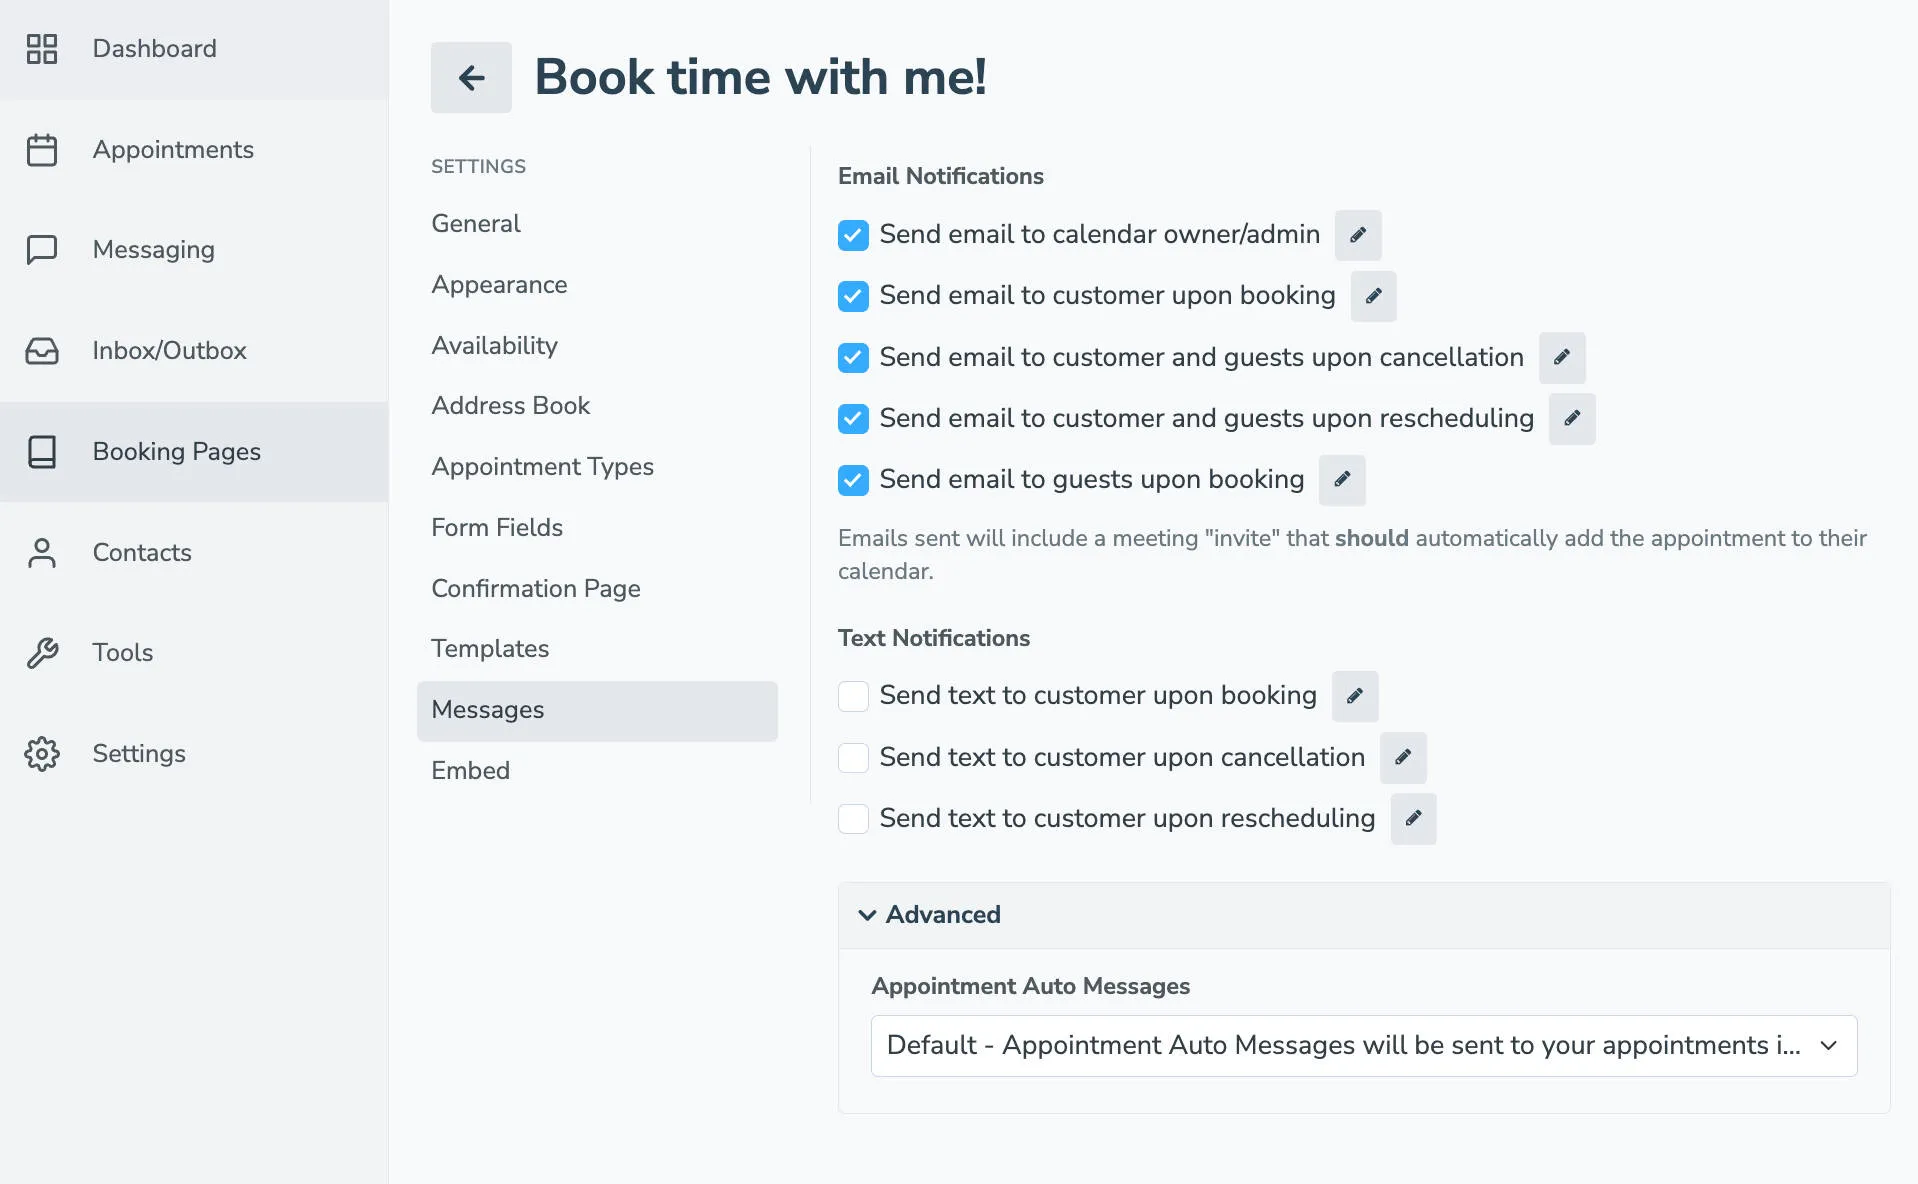Image resolution: width=1918 pixels, height=1184 pixels.
Task: Edit the customer rescheduling email pencil
Action: pyautogui.click(x=1570, y=419)
